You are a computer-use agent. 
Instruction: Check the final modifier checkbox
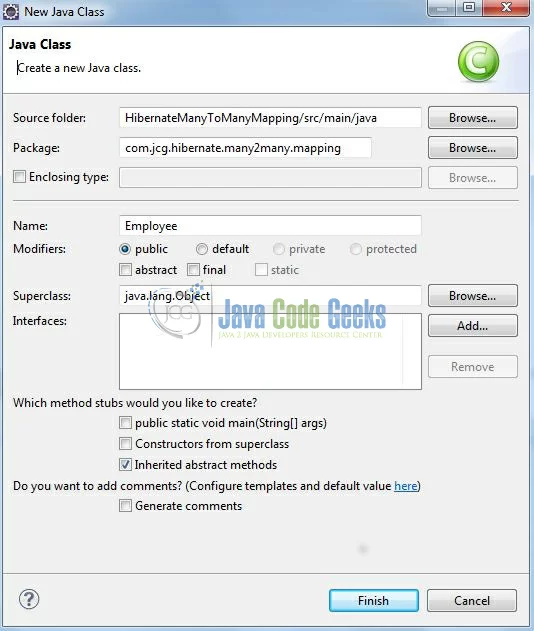click(x=193, y=270)
